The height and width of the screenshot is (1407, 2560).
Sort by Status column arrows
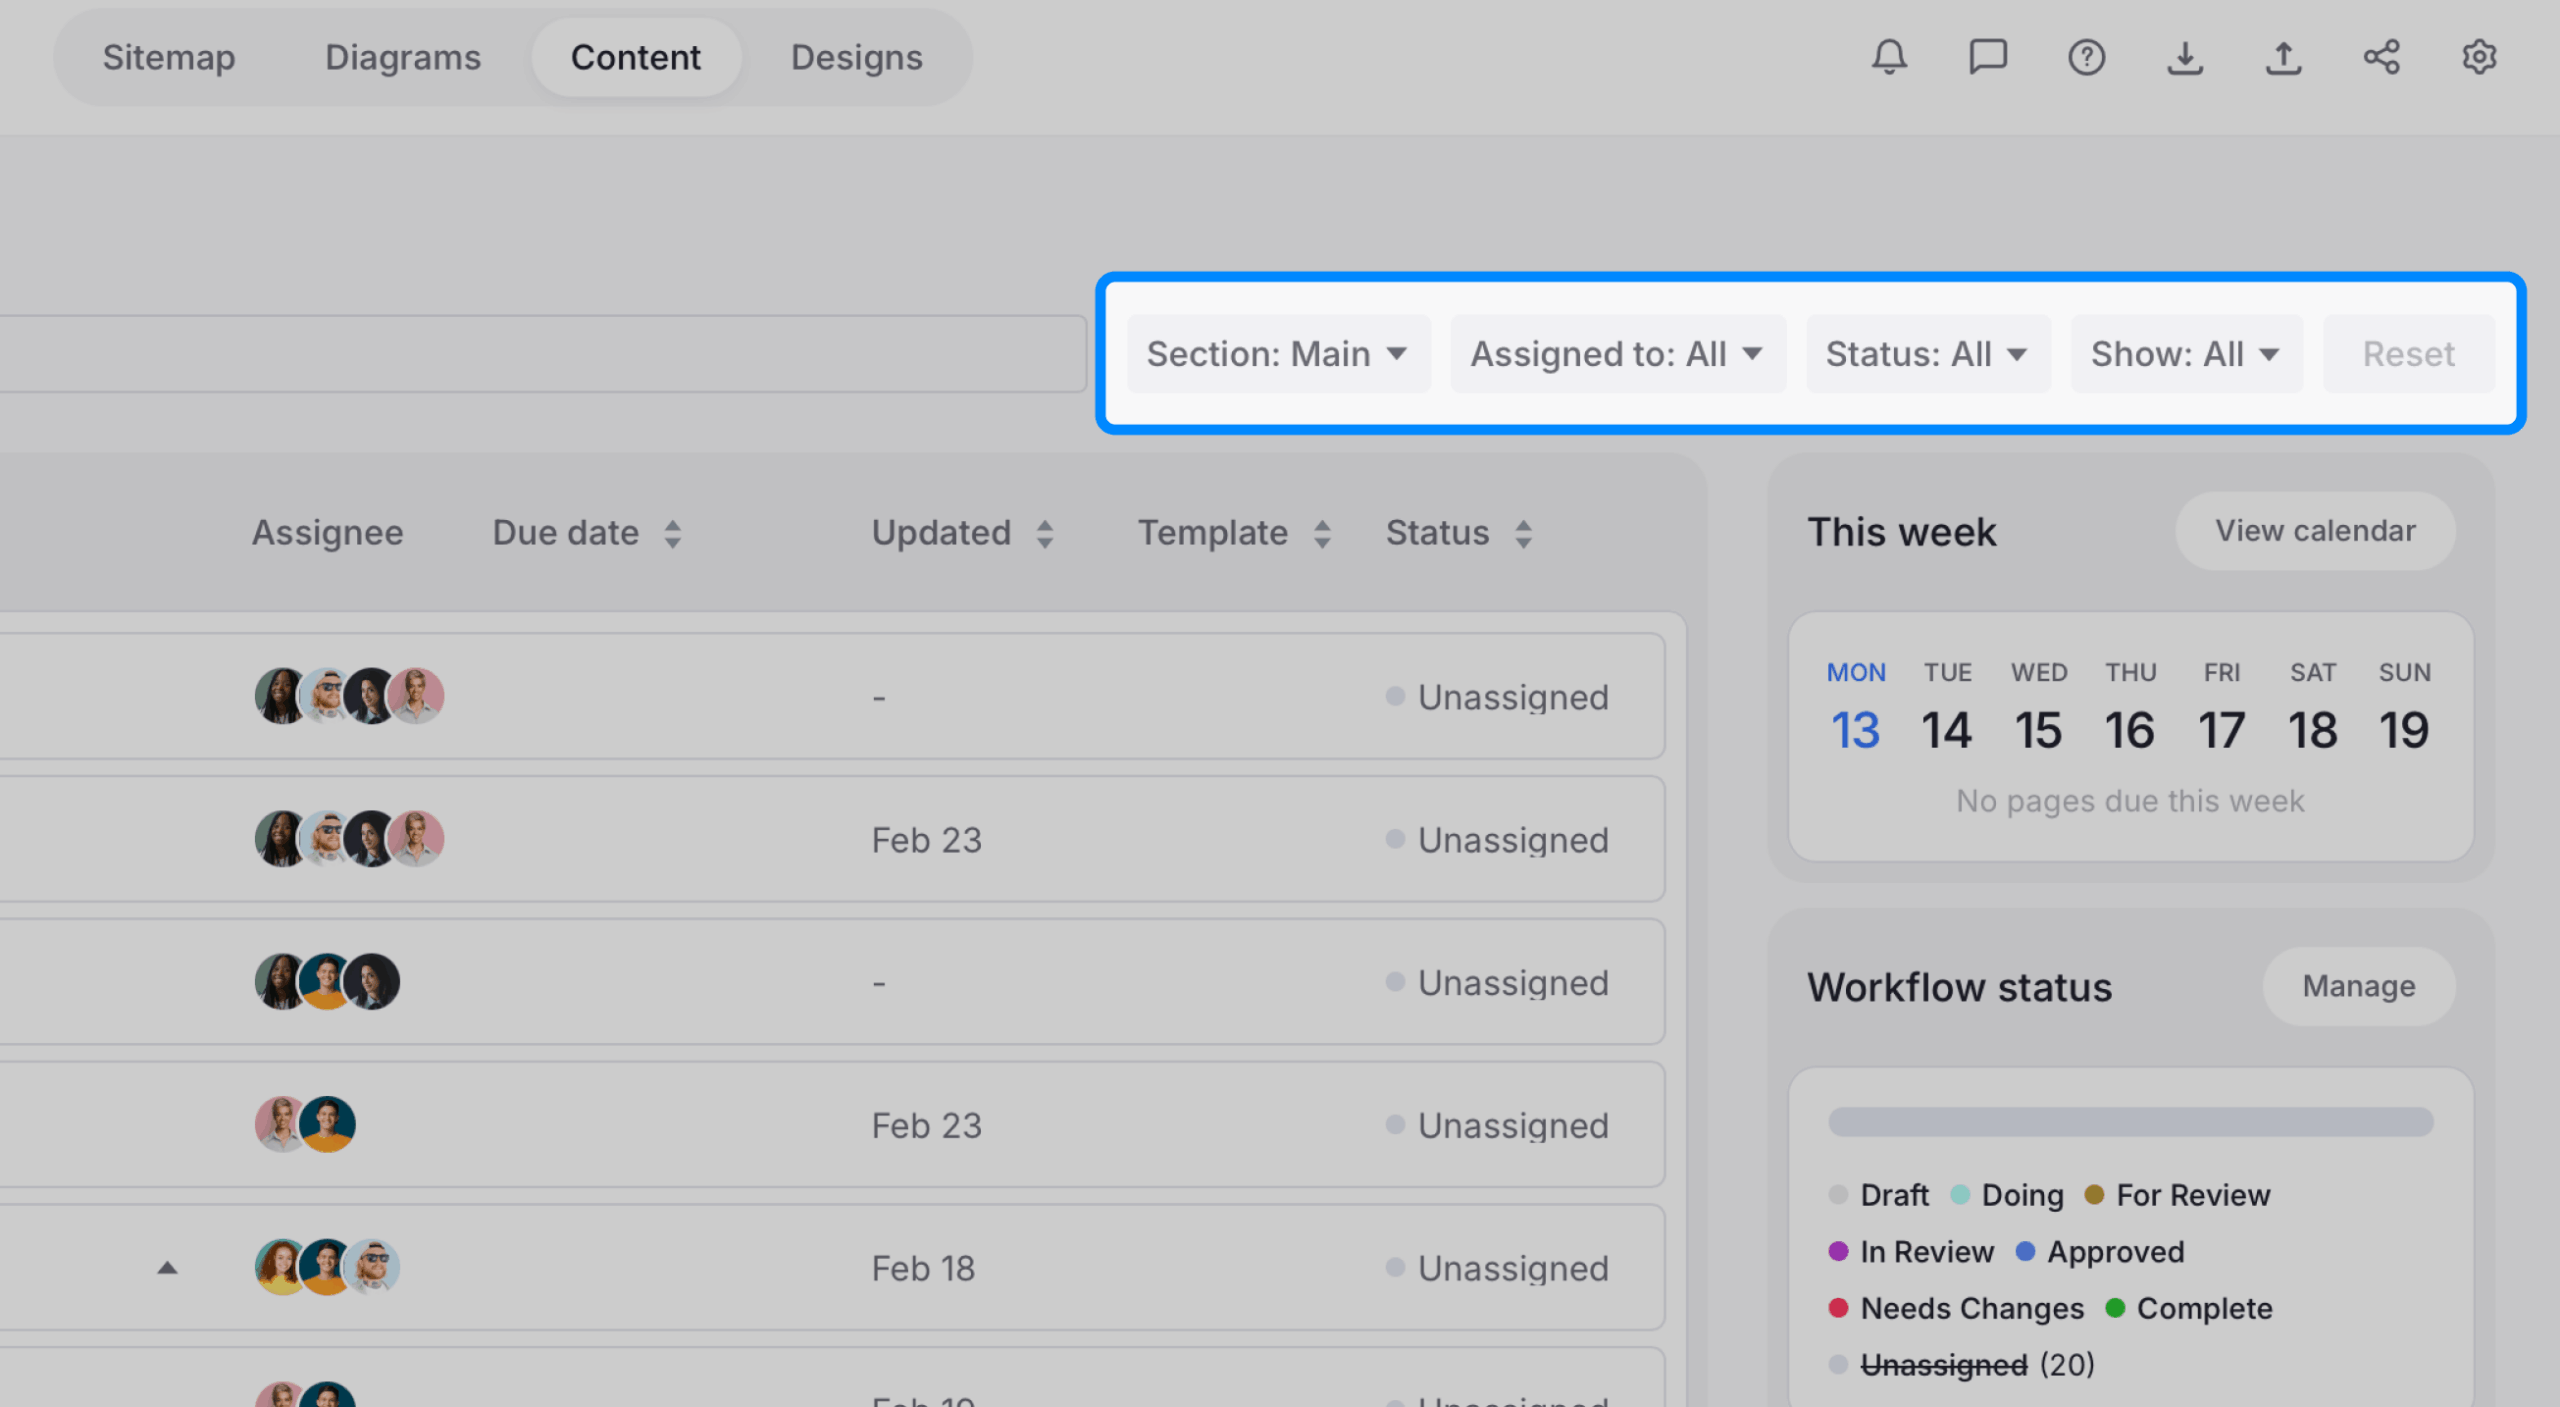point(1523,534)
